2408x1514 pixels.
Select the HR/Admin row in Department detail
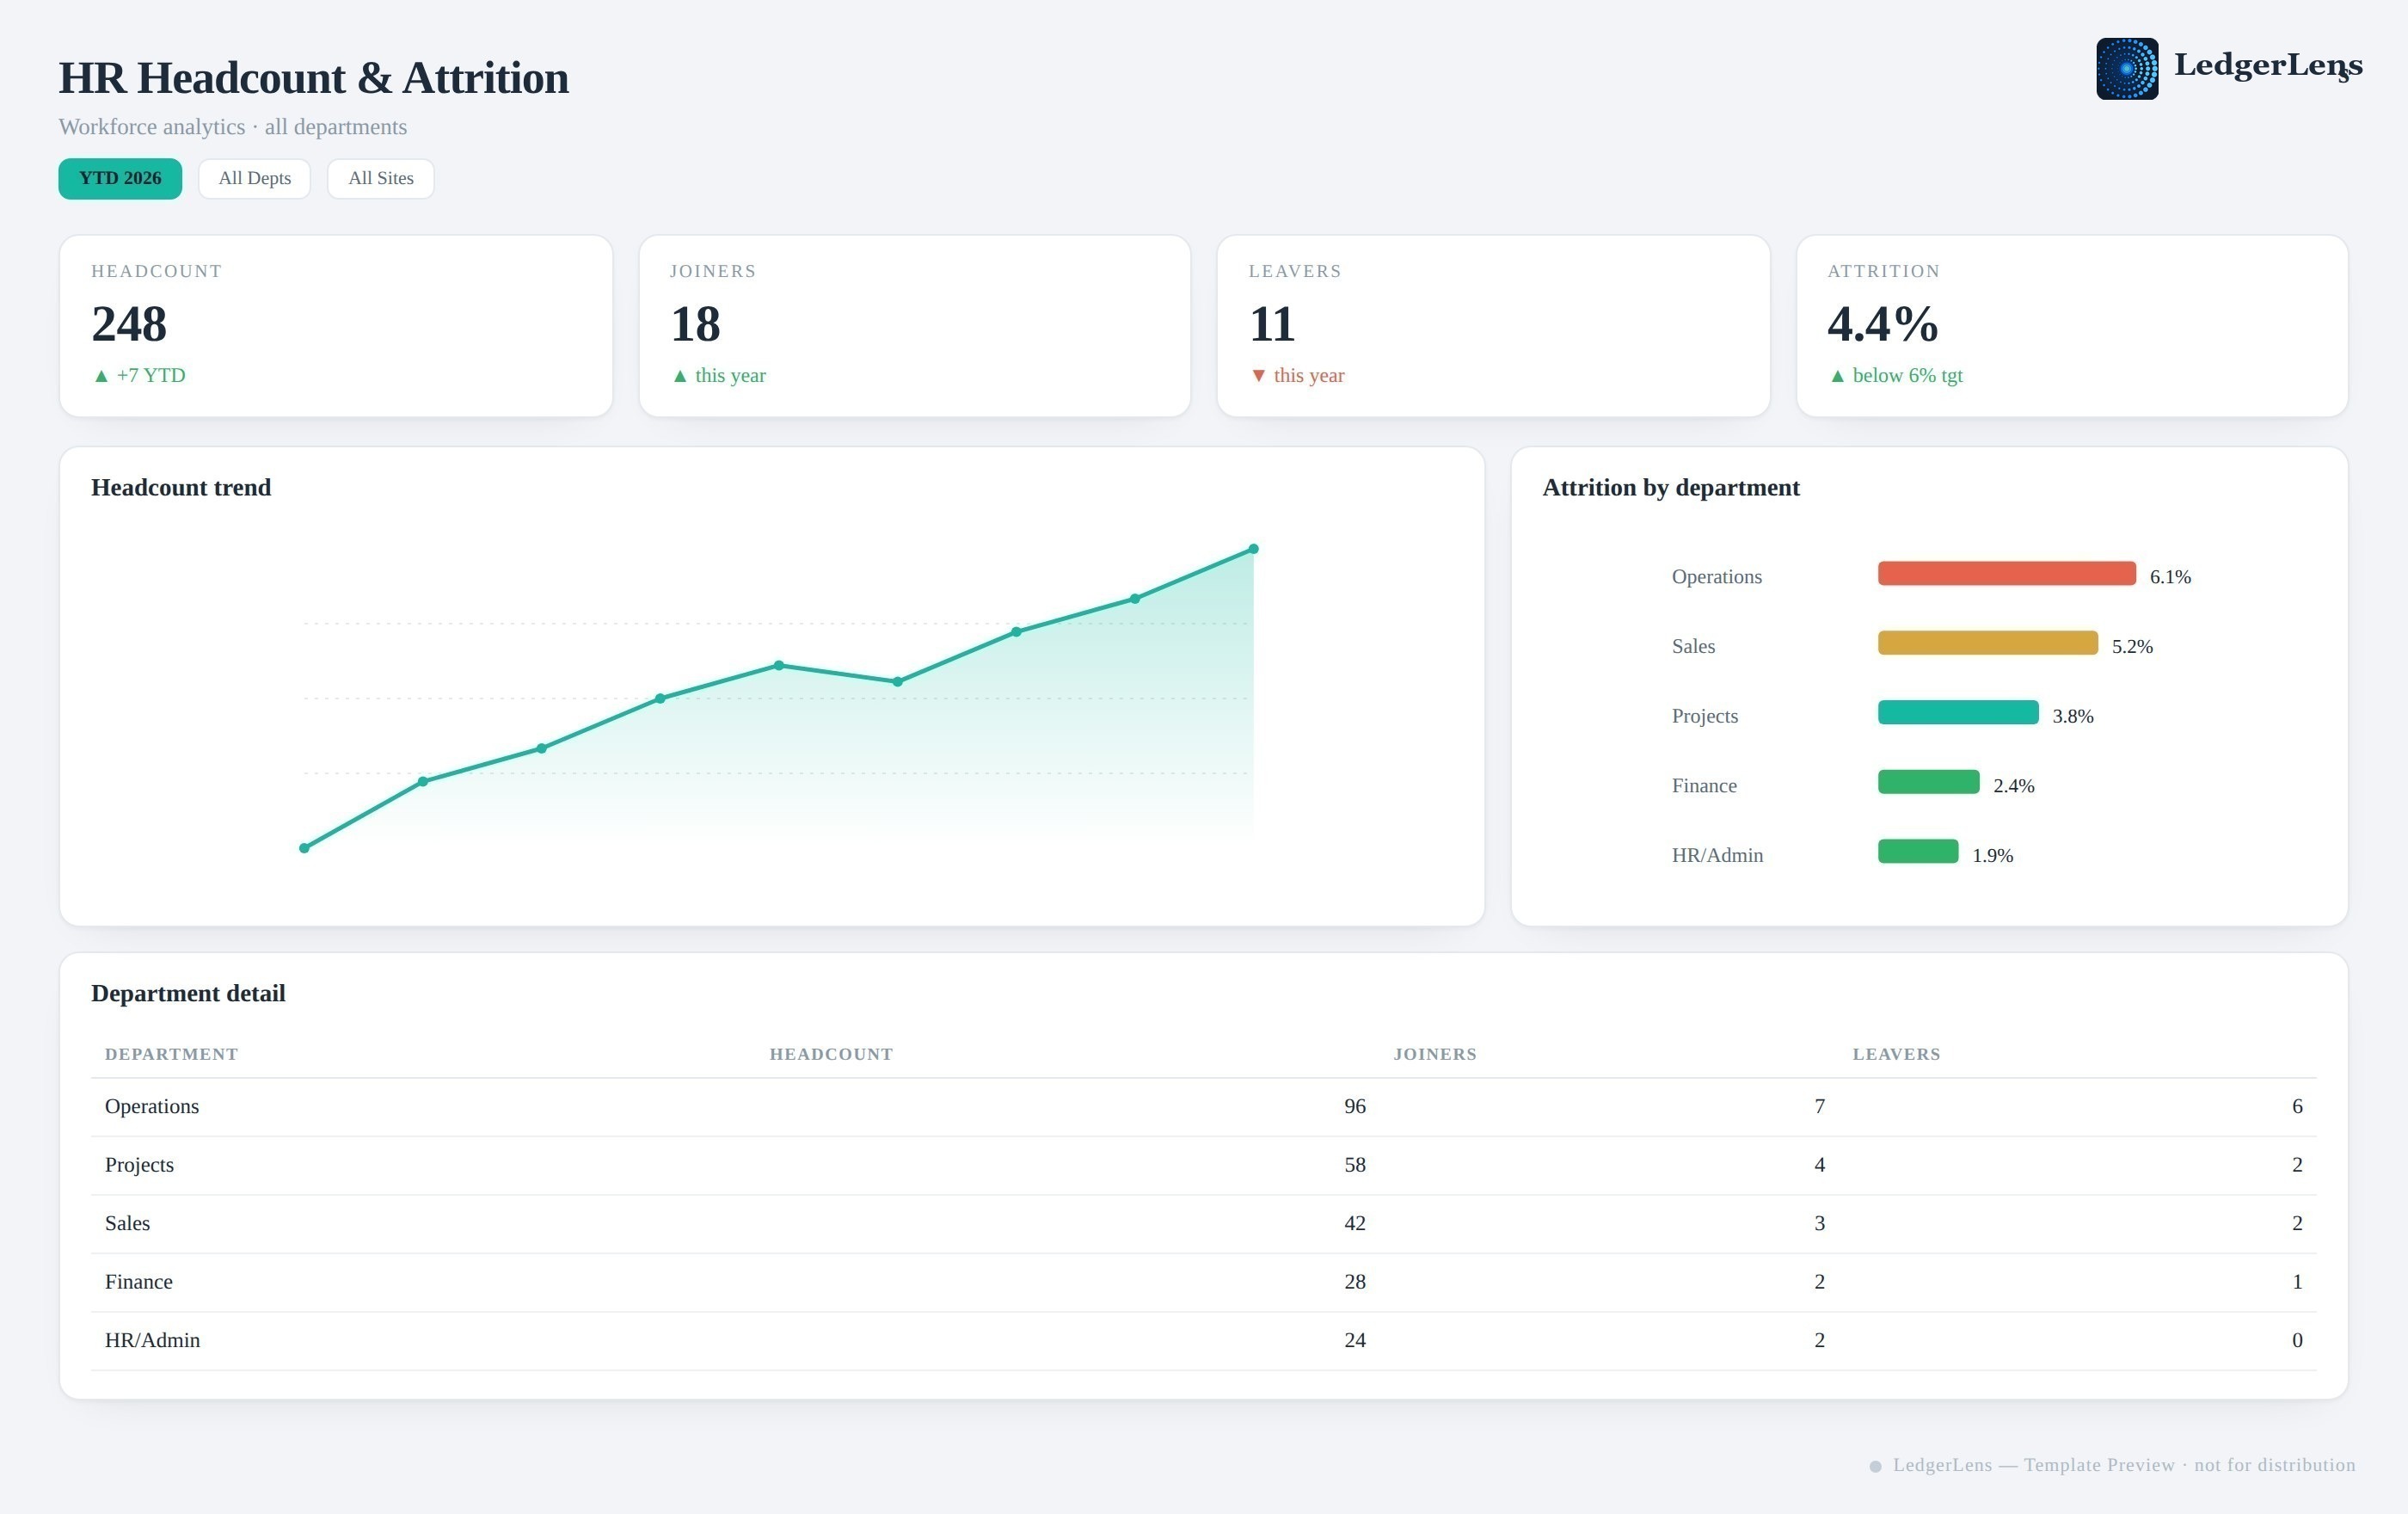pos(1203,1341)
